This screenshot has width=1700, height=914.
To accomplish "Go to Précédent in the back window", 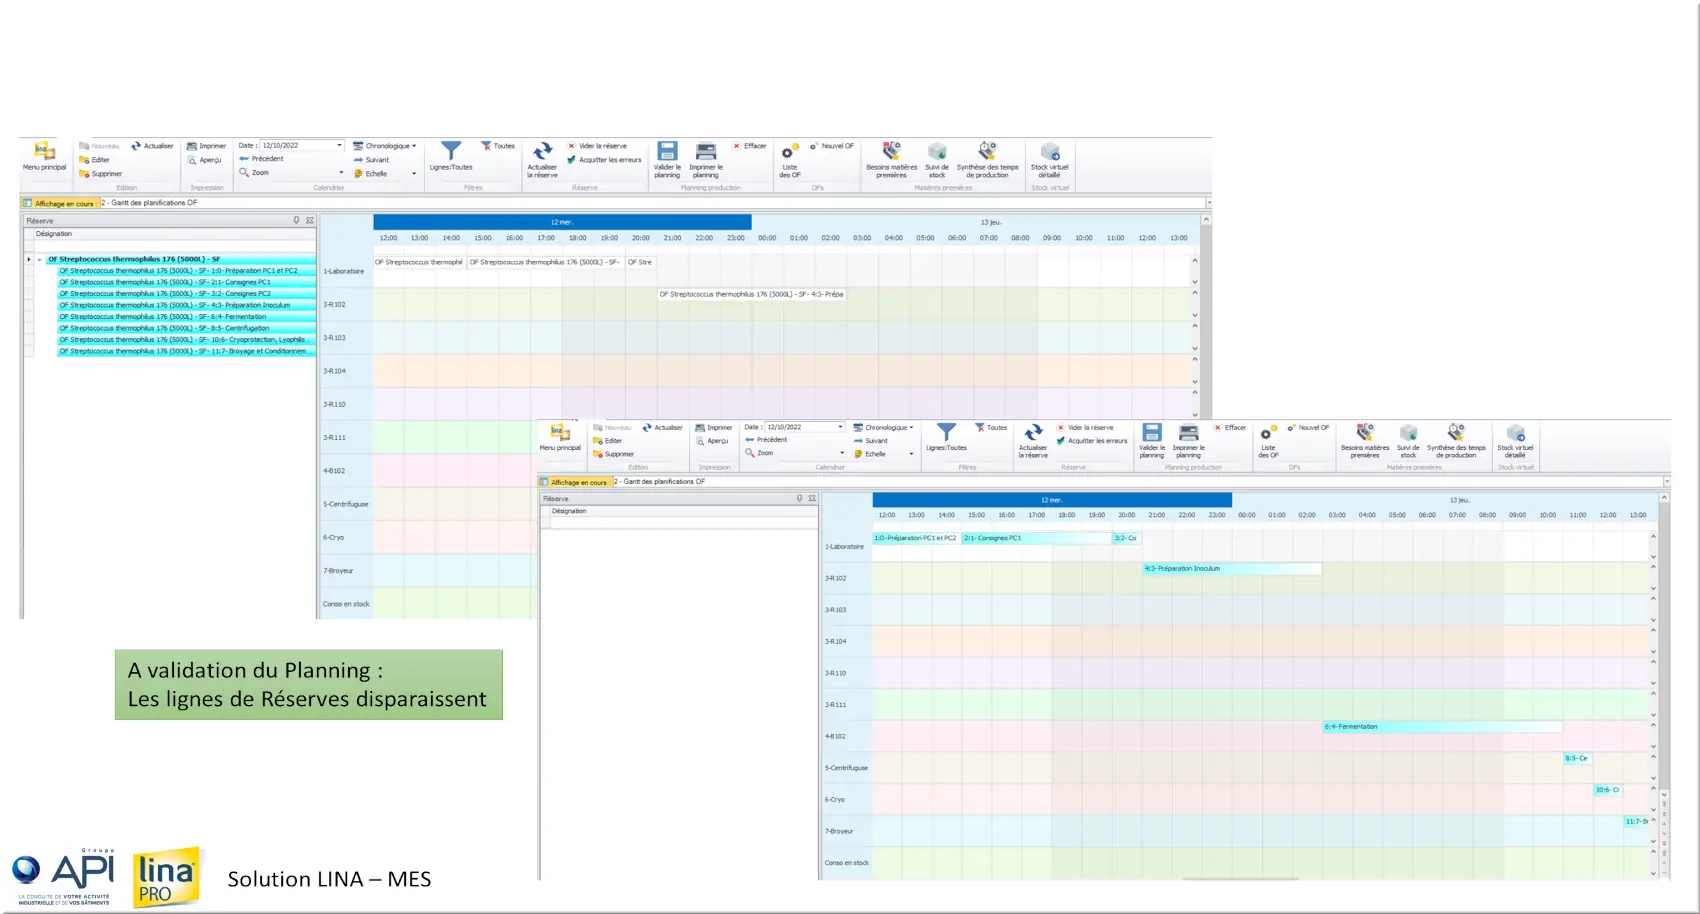I will point(262,159).
